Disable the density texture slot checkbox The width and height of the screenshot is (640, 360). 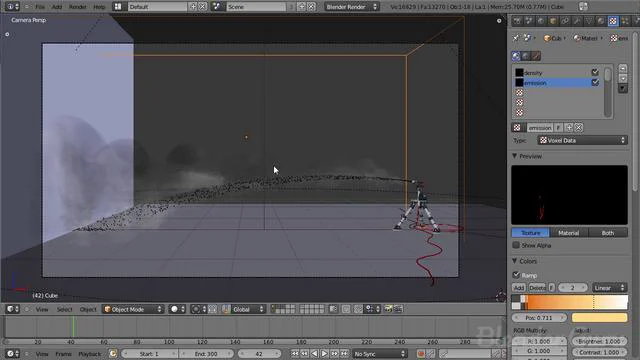click(x=595, y=72)
